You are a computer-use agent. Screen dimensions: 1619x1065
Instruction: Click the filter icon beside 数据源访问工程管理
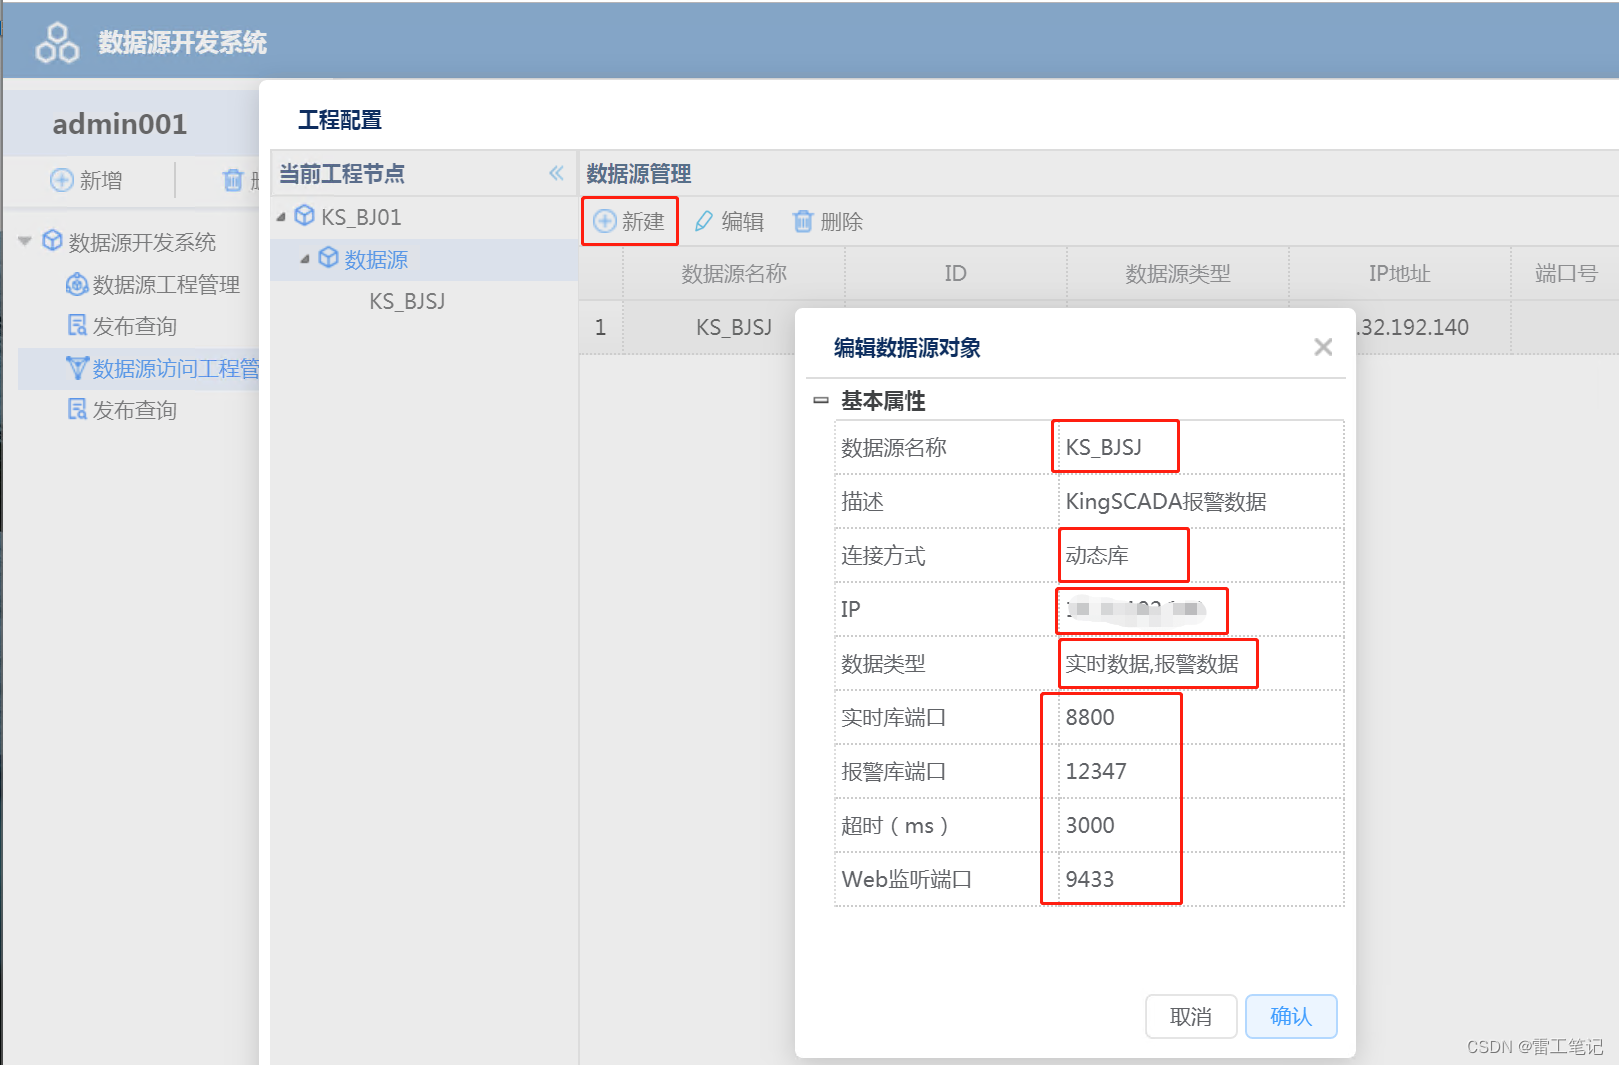coord(77,368)
